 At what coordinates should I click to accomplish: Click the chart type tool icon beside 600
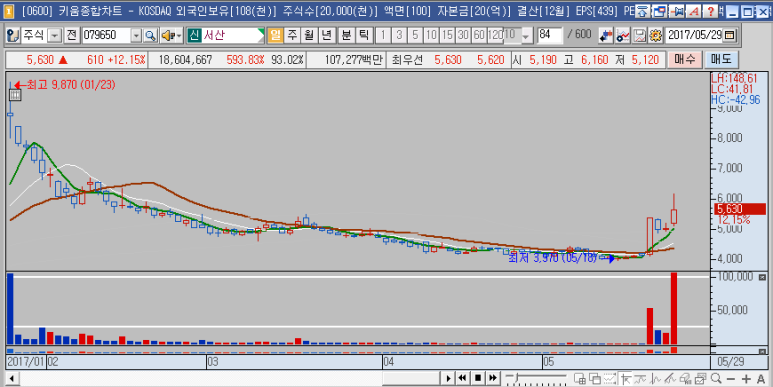pyautogui.click(x=606, y=35)
